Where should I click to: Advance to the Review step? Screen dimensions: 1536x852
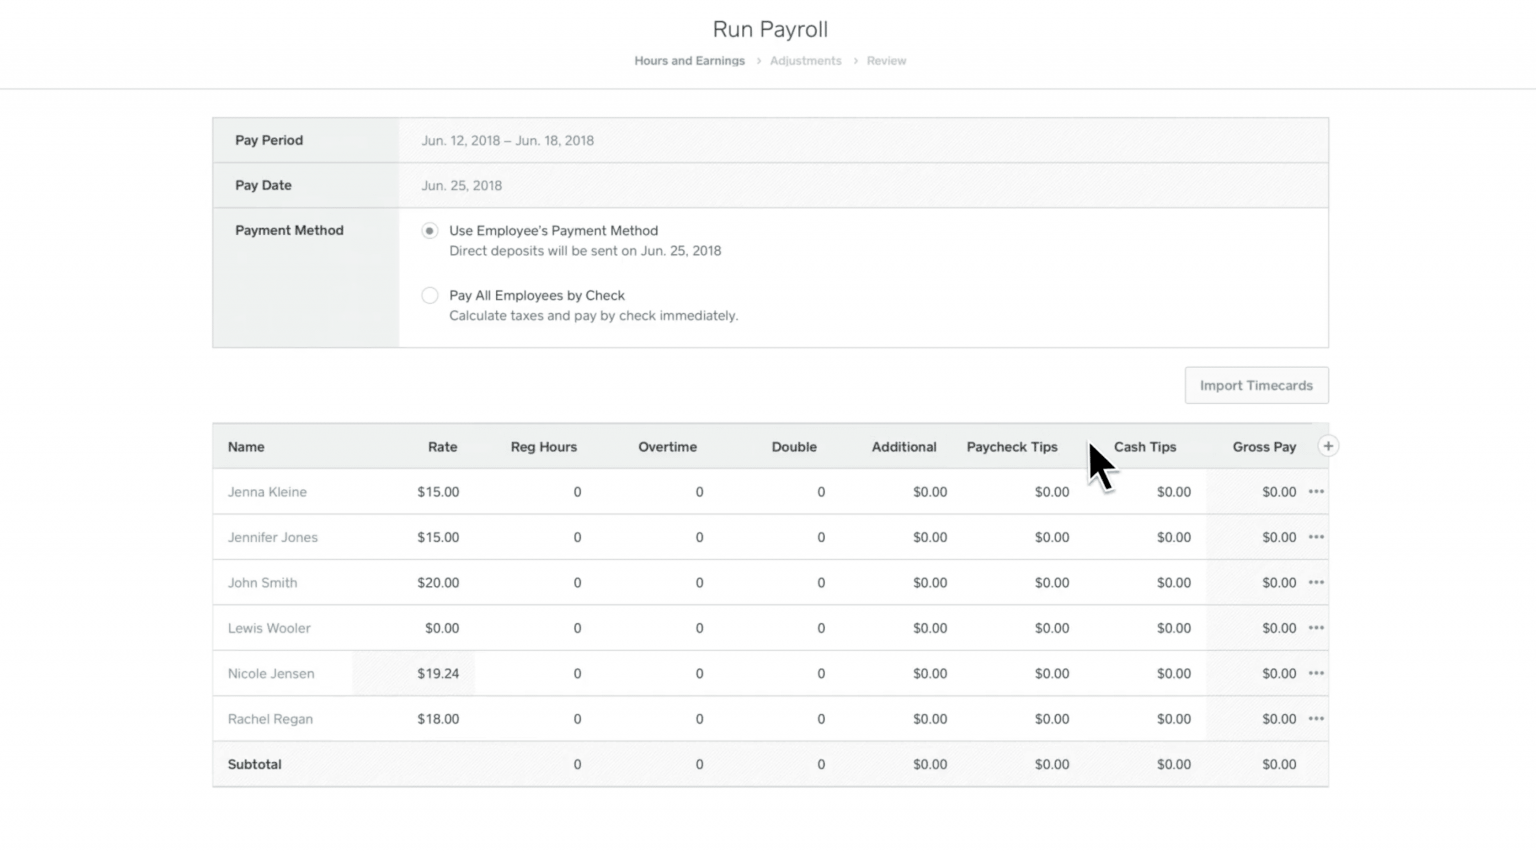[886, 60]
